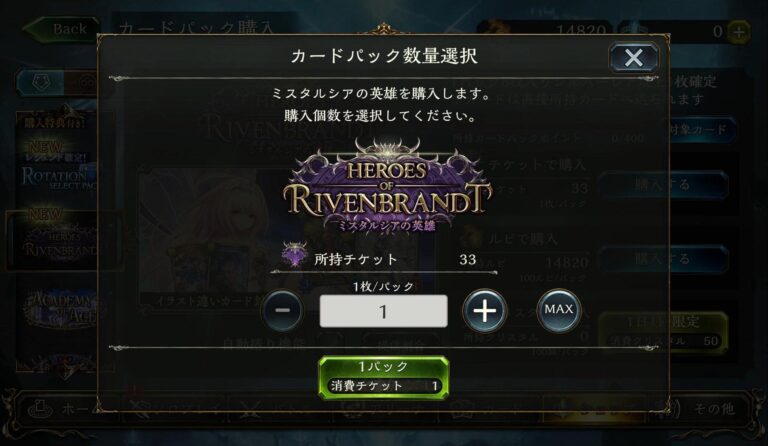This screenshot has width=768, height=446.
Task: Click the Heroes of Rivenbrandt pack logo
Action: pyautogui.click(x=387, y=186)
